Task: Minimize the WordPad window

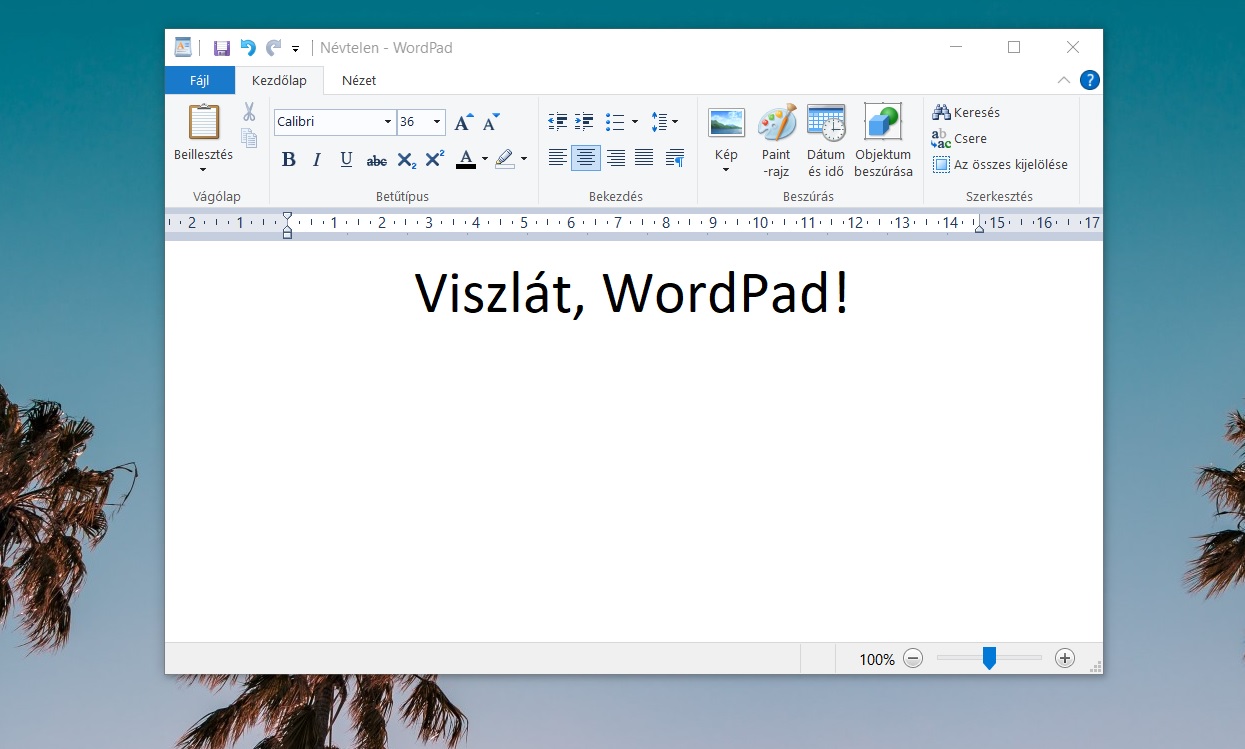Action: (956, 47)
